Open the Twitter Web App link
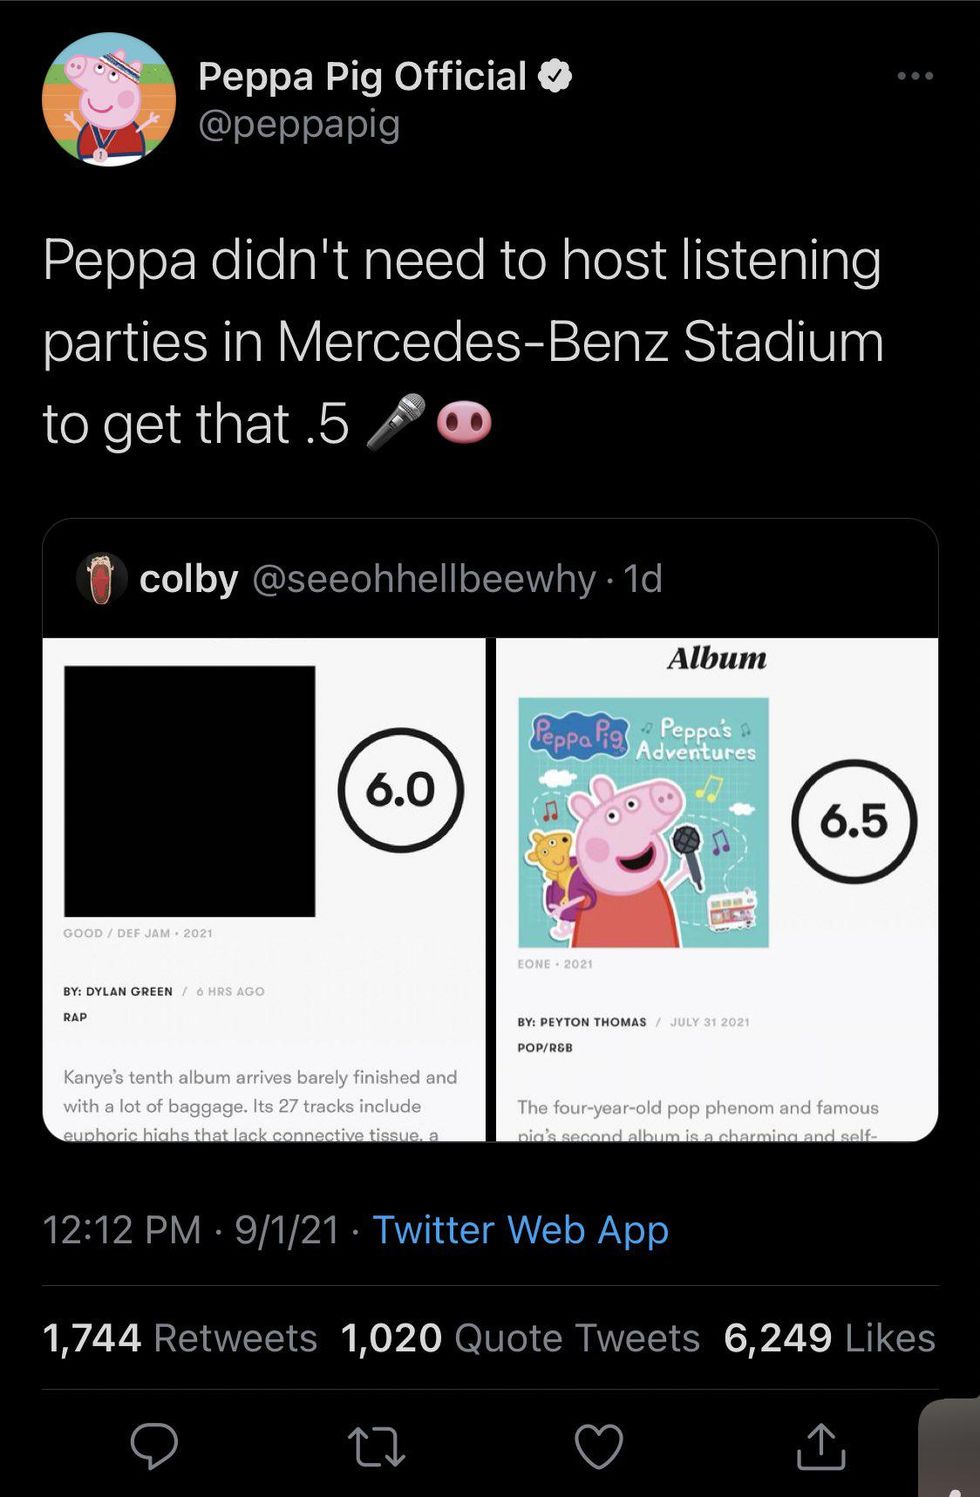The height and width of the screenshot is (1497, 980). (x=520, y=1229)
